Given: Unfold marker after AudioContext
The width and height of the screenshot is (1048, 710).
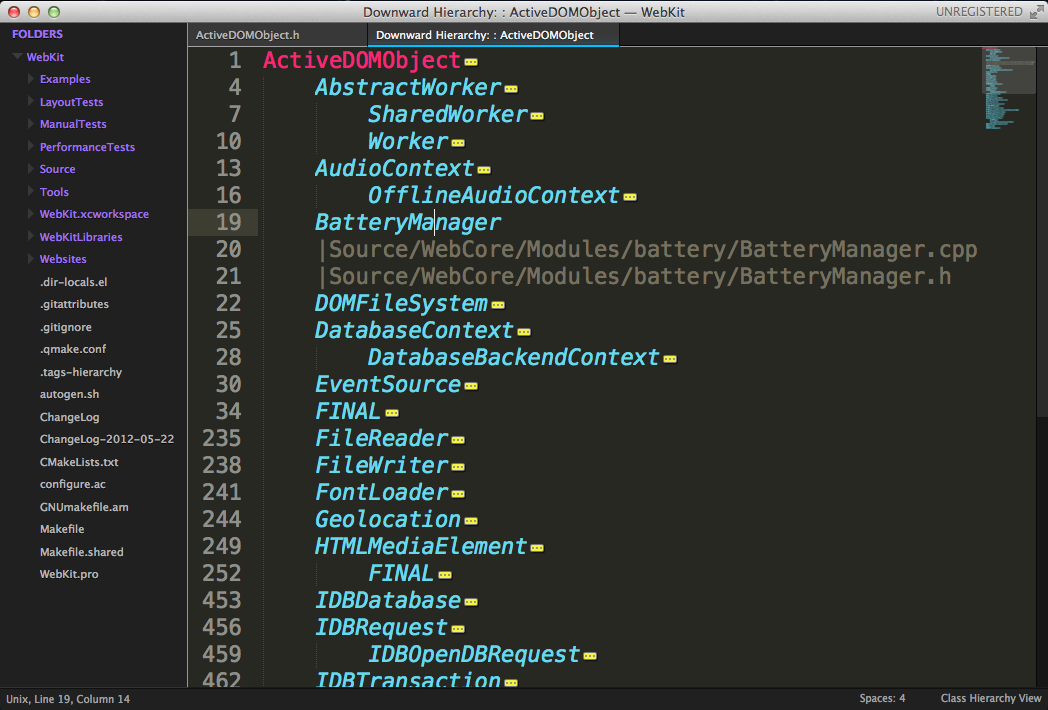Looking at the screenshot, I should pos(484,170).
